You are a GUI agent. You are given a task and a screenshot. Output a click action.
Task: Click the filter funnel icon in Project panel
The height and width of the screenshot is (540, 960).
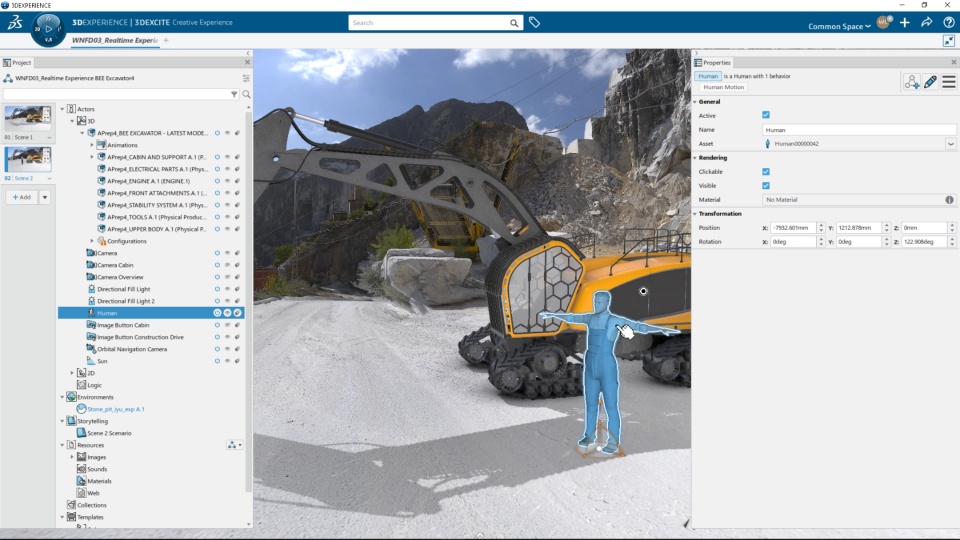tap(234, 94)
